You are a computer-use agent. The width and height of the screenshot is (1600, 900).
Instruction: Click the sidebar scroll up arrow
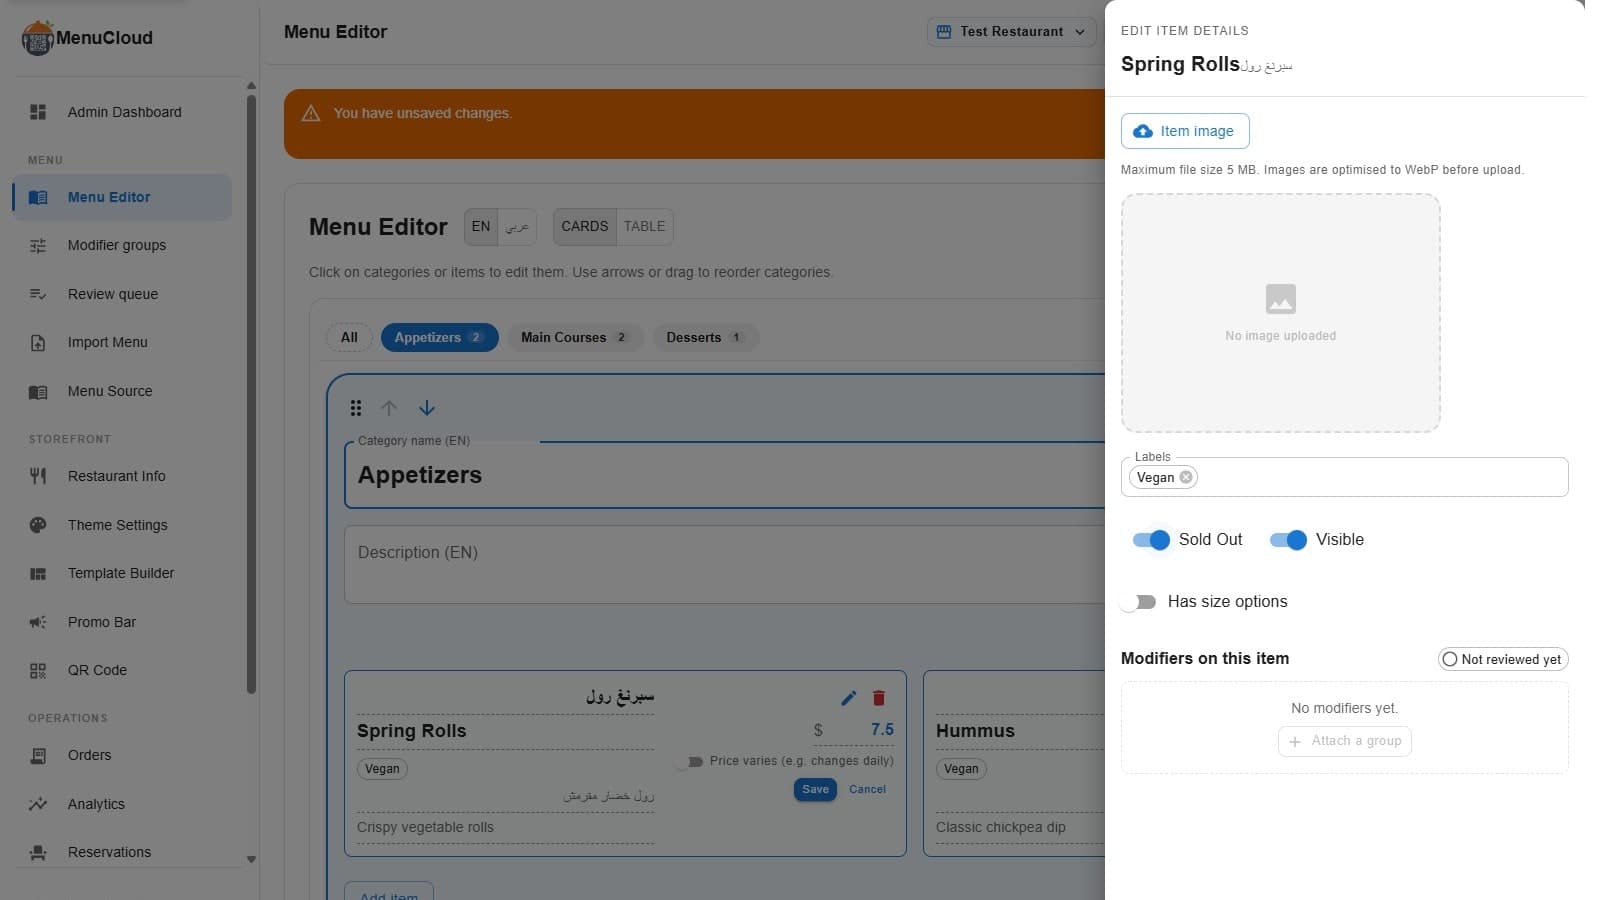tap(251, 86)
